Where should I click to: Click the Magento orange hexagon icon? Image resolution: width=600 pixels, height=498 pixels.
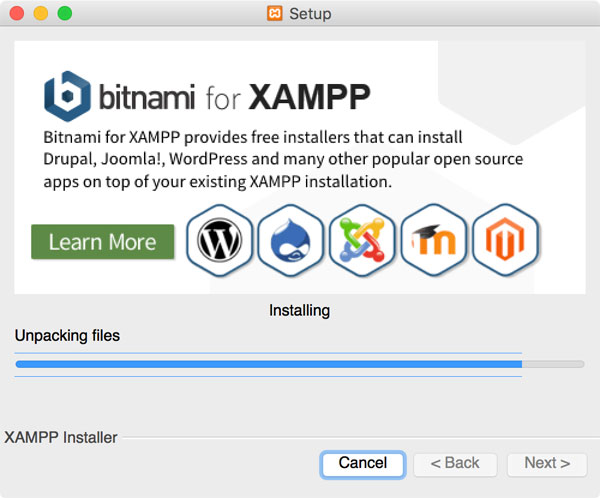click(505, 240)
